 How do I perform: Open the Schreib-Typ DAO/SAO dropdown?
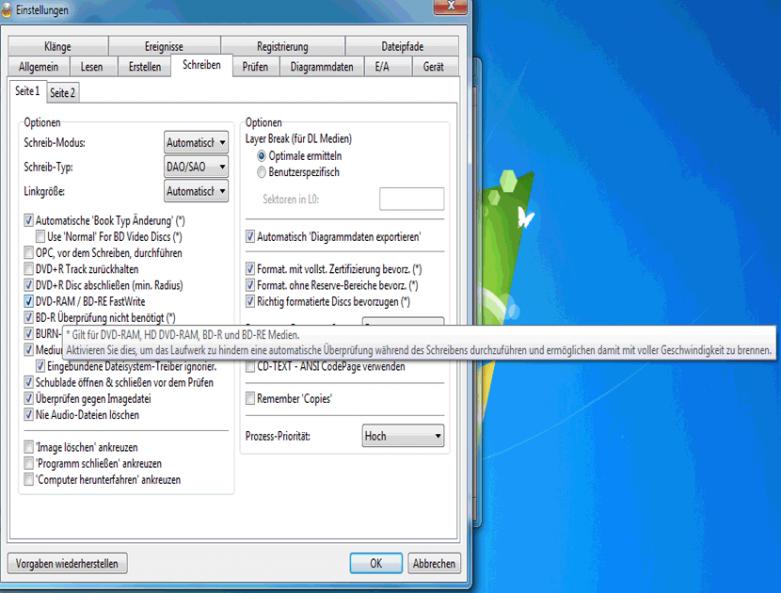[196, 167]
